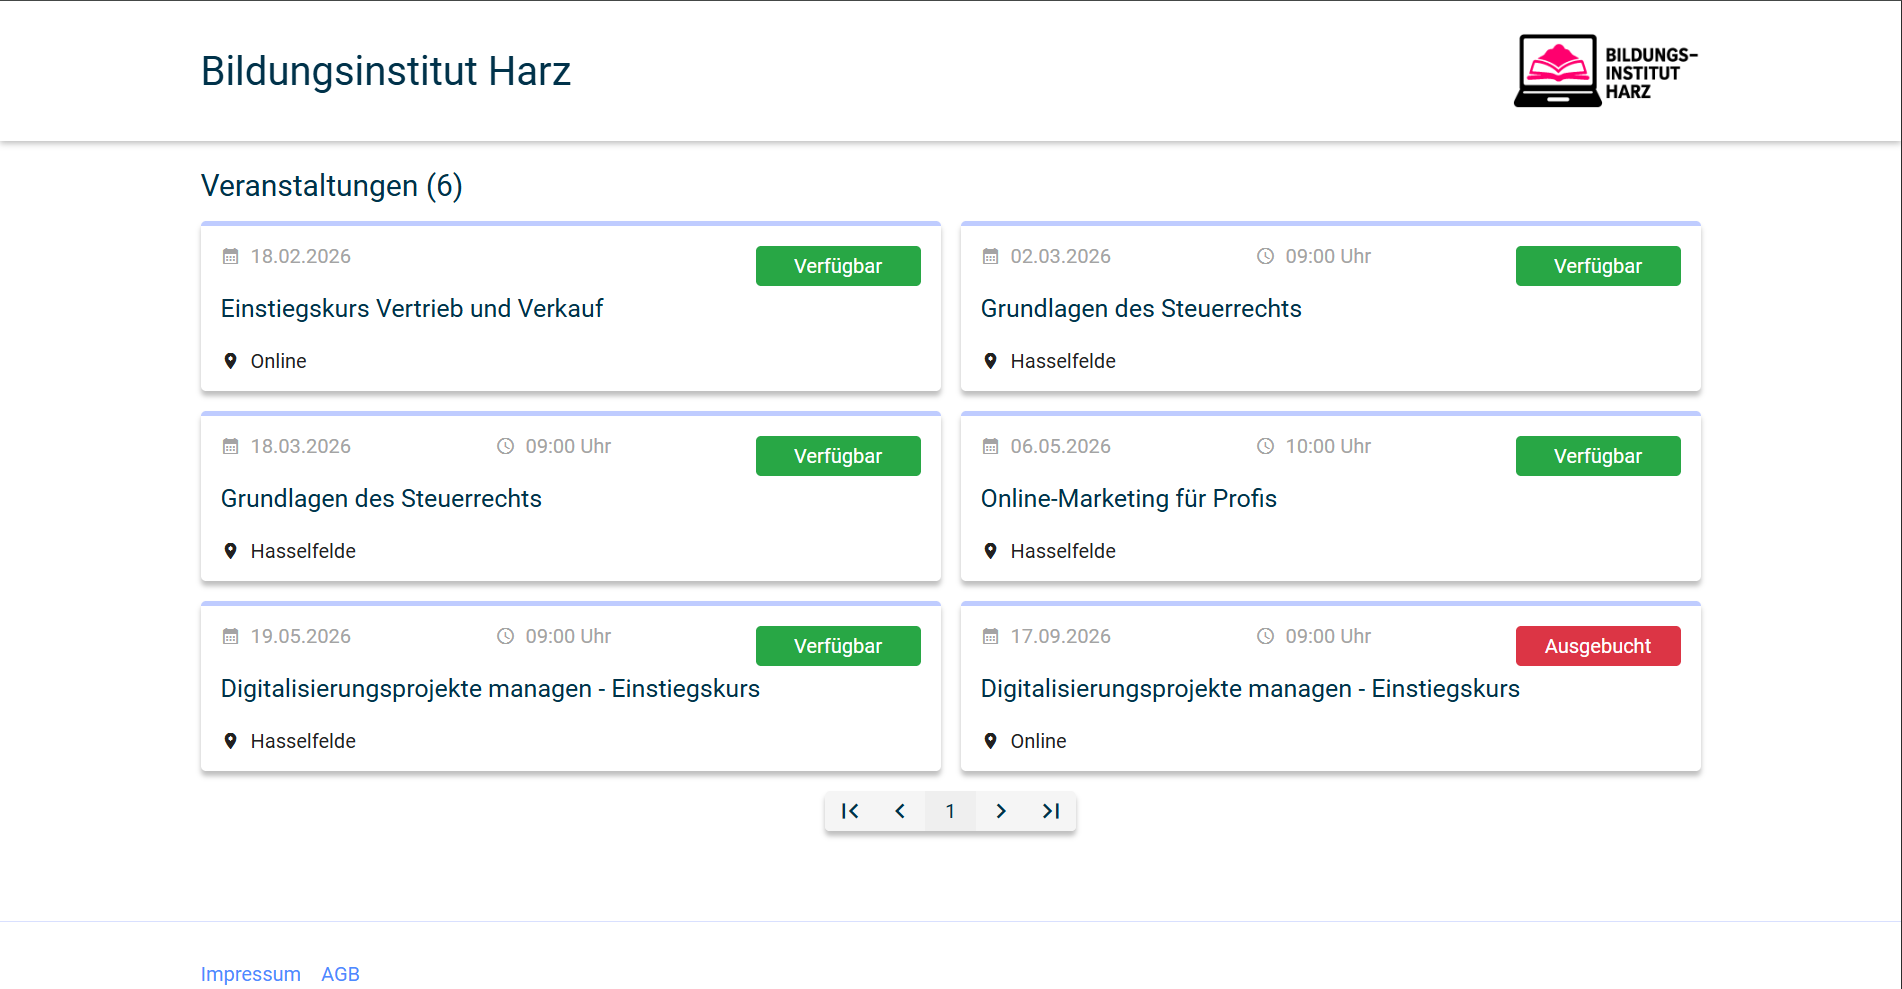Go to the previous page arrow

(x=900, y=811)
